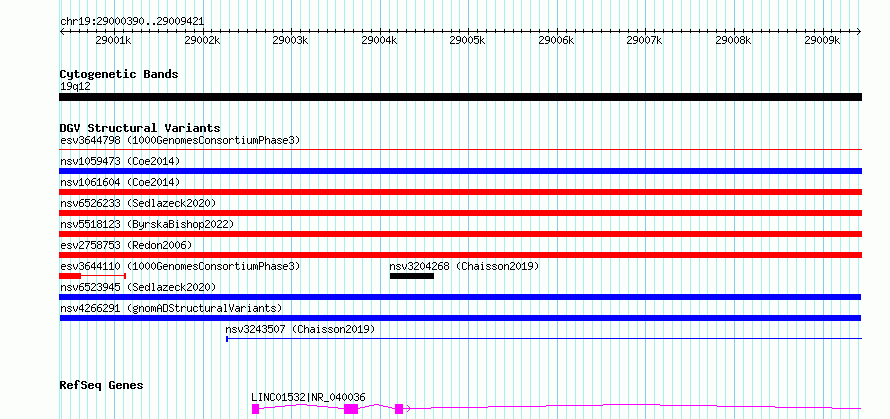Click the 29003k ruler tick label
890x419 pixels.
291,41
